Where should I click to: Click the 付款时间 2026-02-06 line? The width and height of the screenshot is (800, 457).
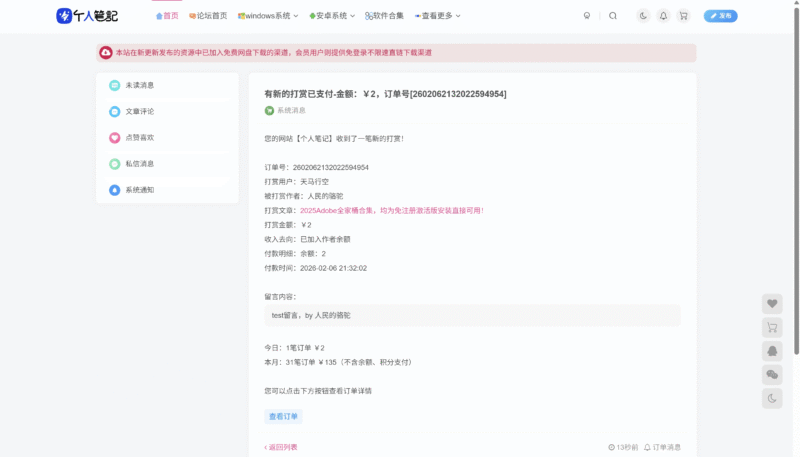pos(315,268)
